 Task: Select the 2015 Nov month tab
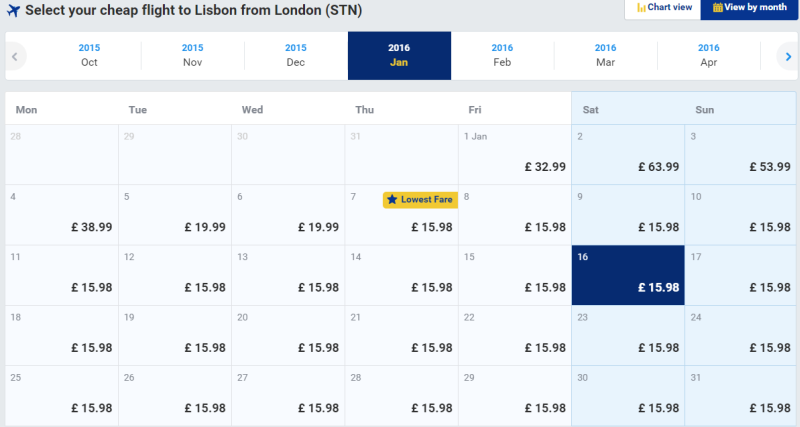pos(192,55)
